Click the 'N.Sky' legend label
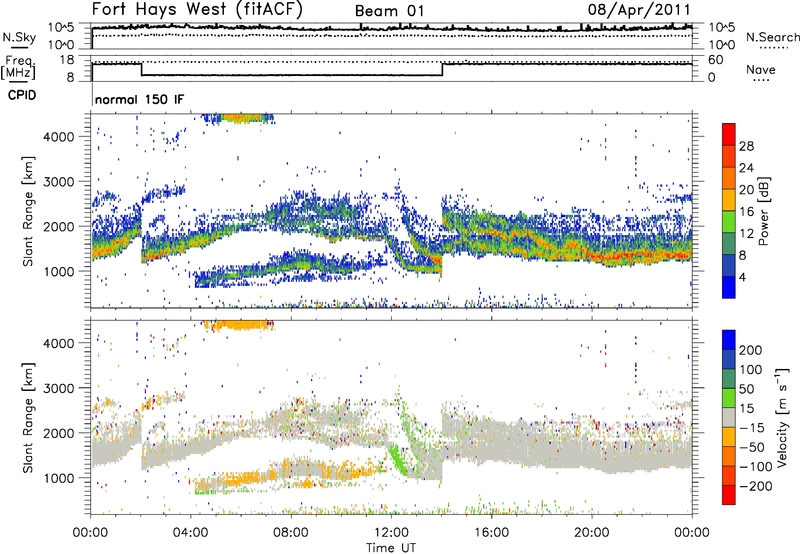The image size is (800, 554). pyautogui.click(x=19, y=37)
